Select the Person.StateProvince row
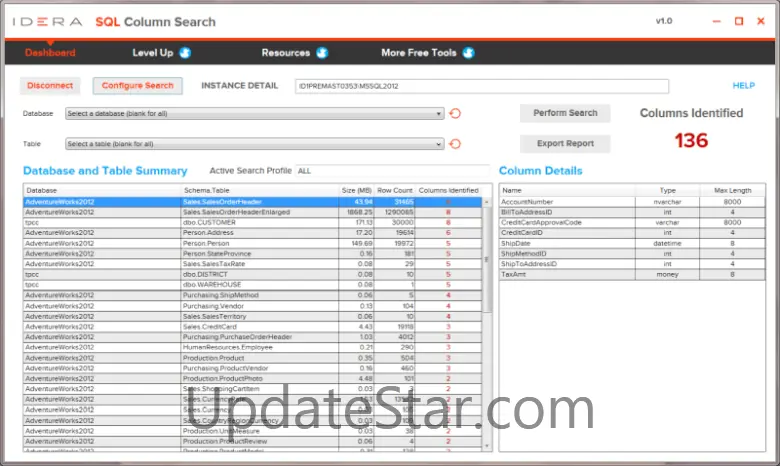 [x=253, y=254]
